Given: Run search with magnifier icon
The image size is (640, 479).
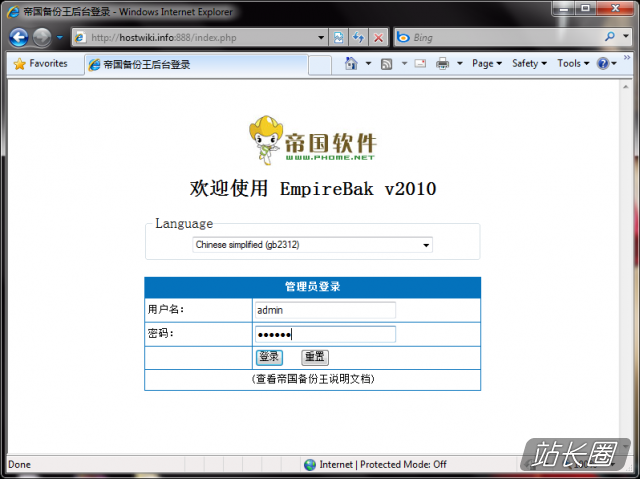Looking at the screenshot, I should 610,37.
